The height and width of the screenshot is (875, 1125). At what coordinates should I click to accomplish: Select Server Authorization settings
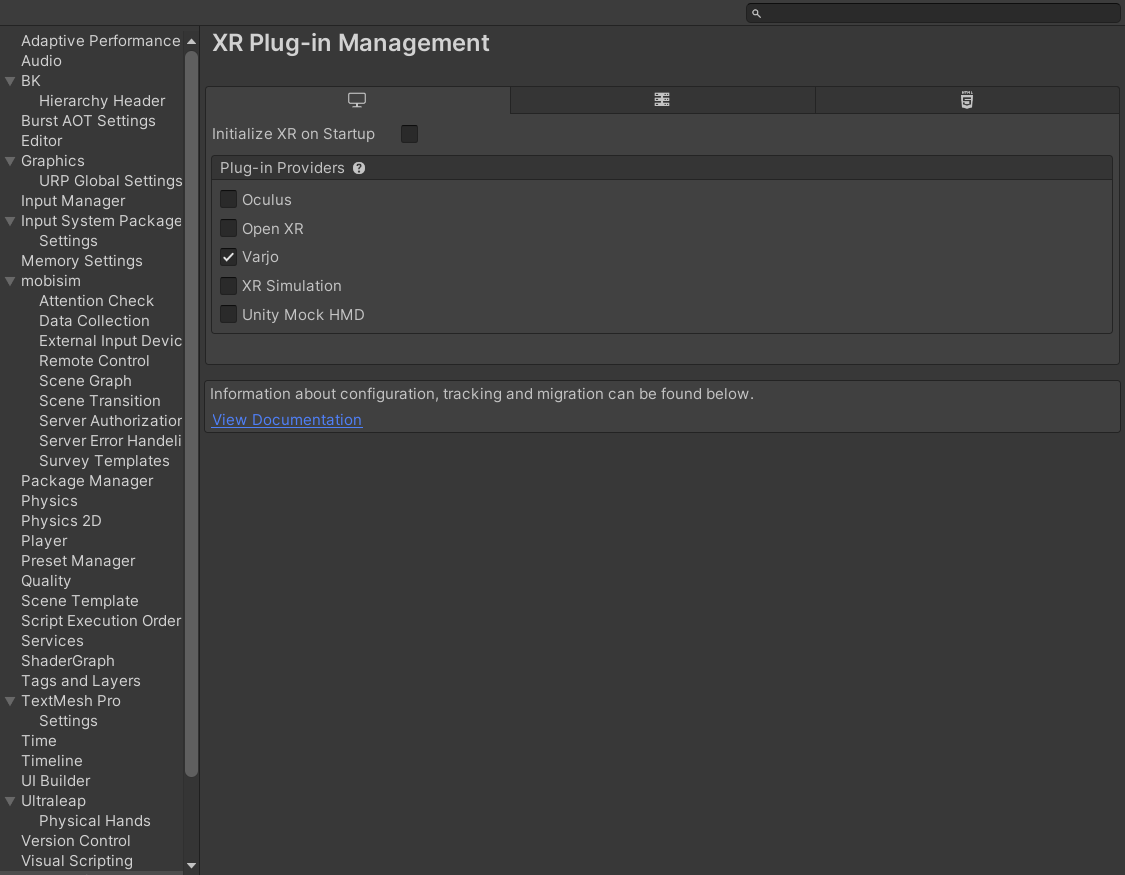point(110,421)
